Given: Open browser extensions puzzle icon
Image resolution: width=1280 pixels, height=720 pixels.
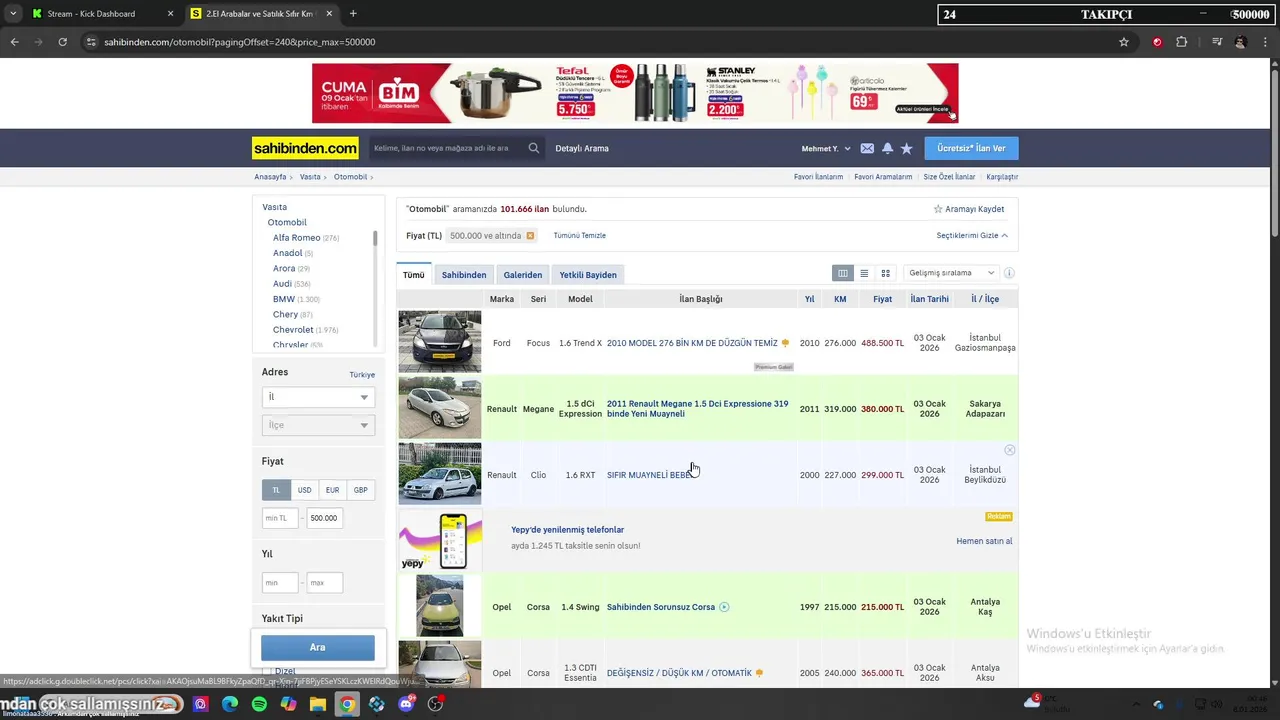Looking at the screenshot, I should pyautogui.click(x=1181, y=42).
